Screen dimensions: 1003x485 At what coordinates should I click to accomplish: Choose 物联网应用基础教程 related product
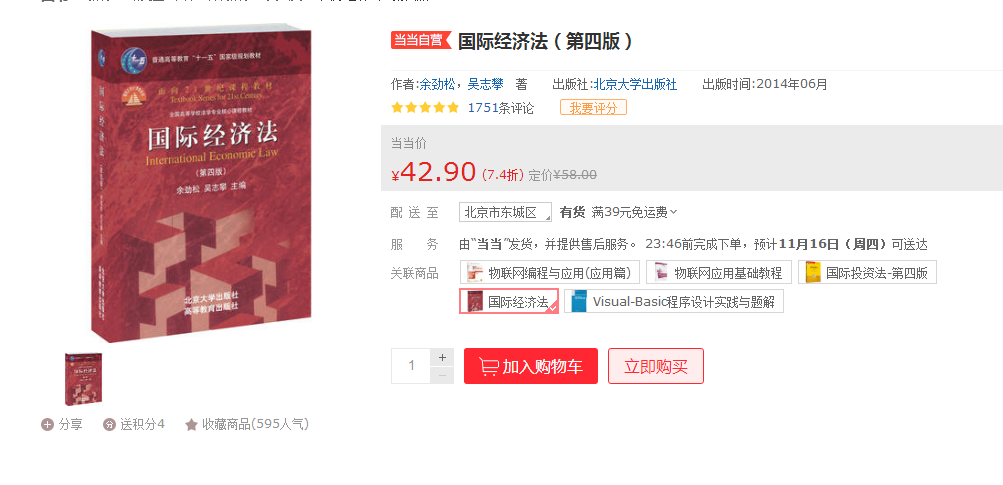click(x=718, y=273)
